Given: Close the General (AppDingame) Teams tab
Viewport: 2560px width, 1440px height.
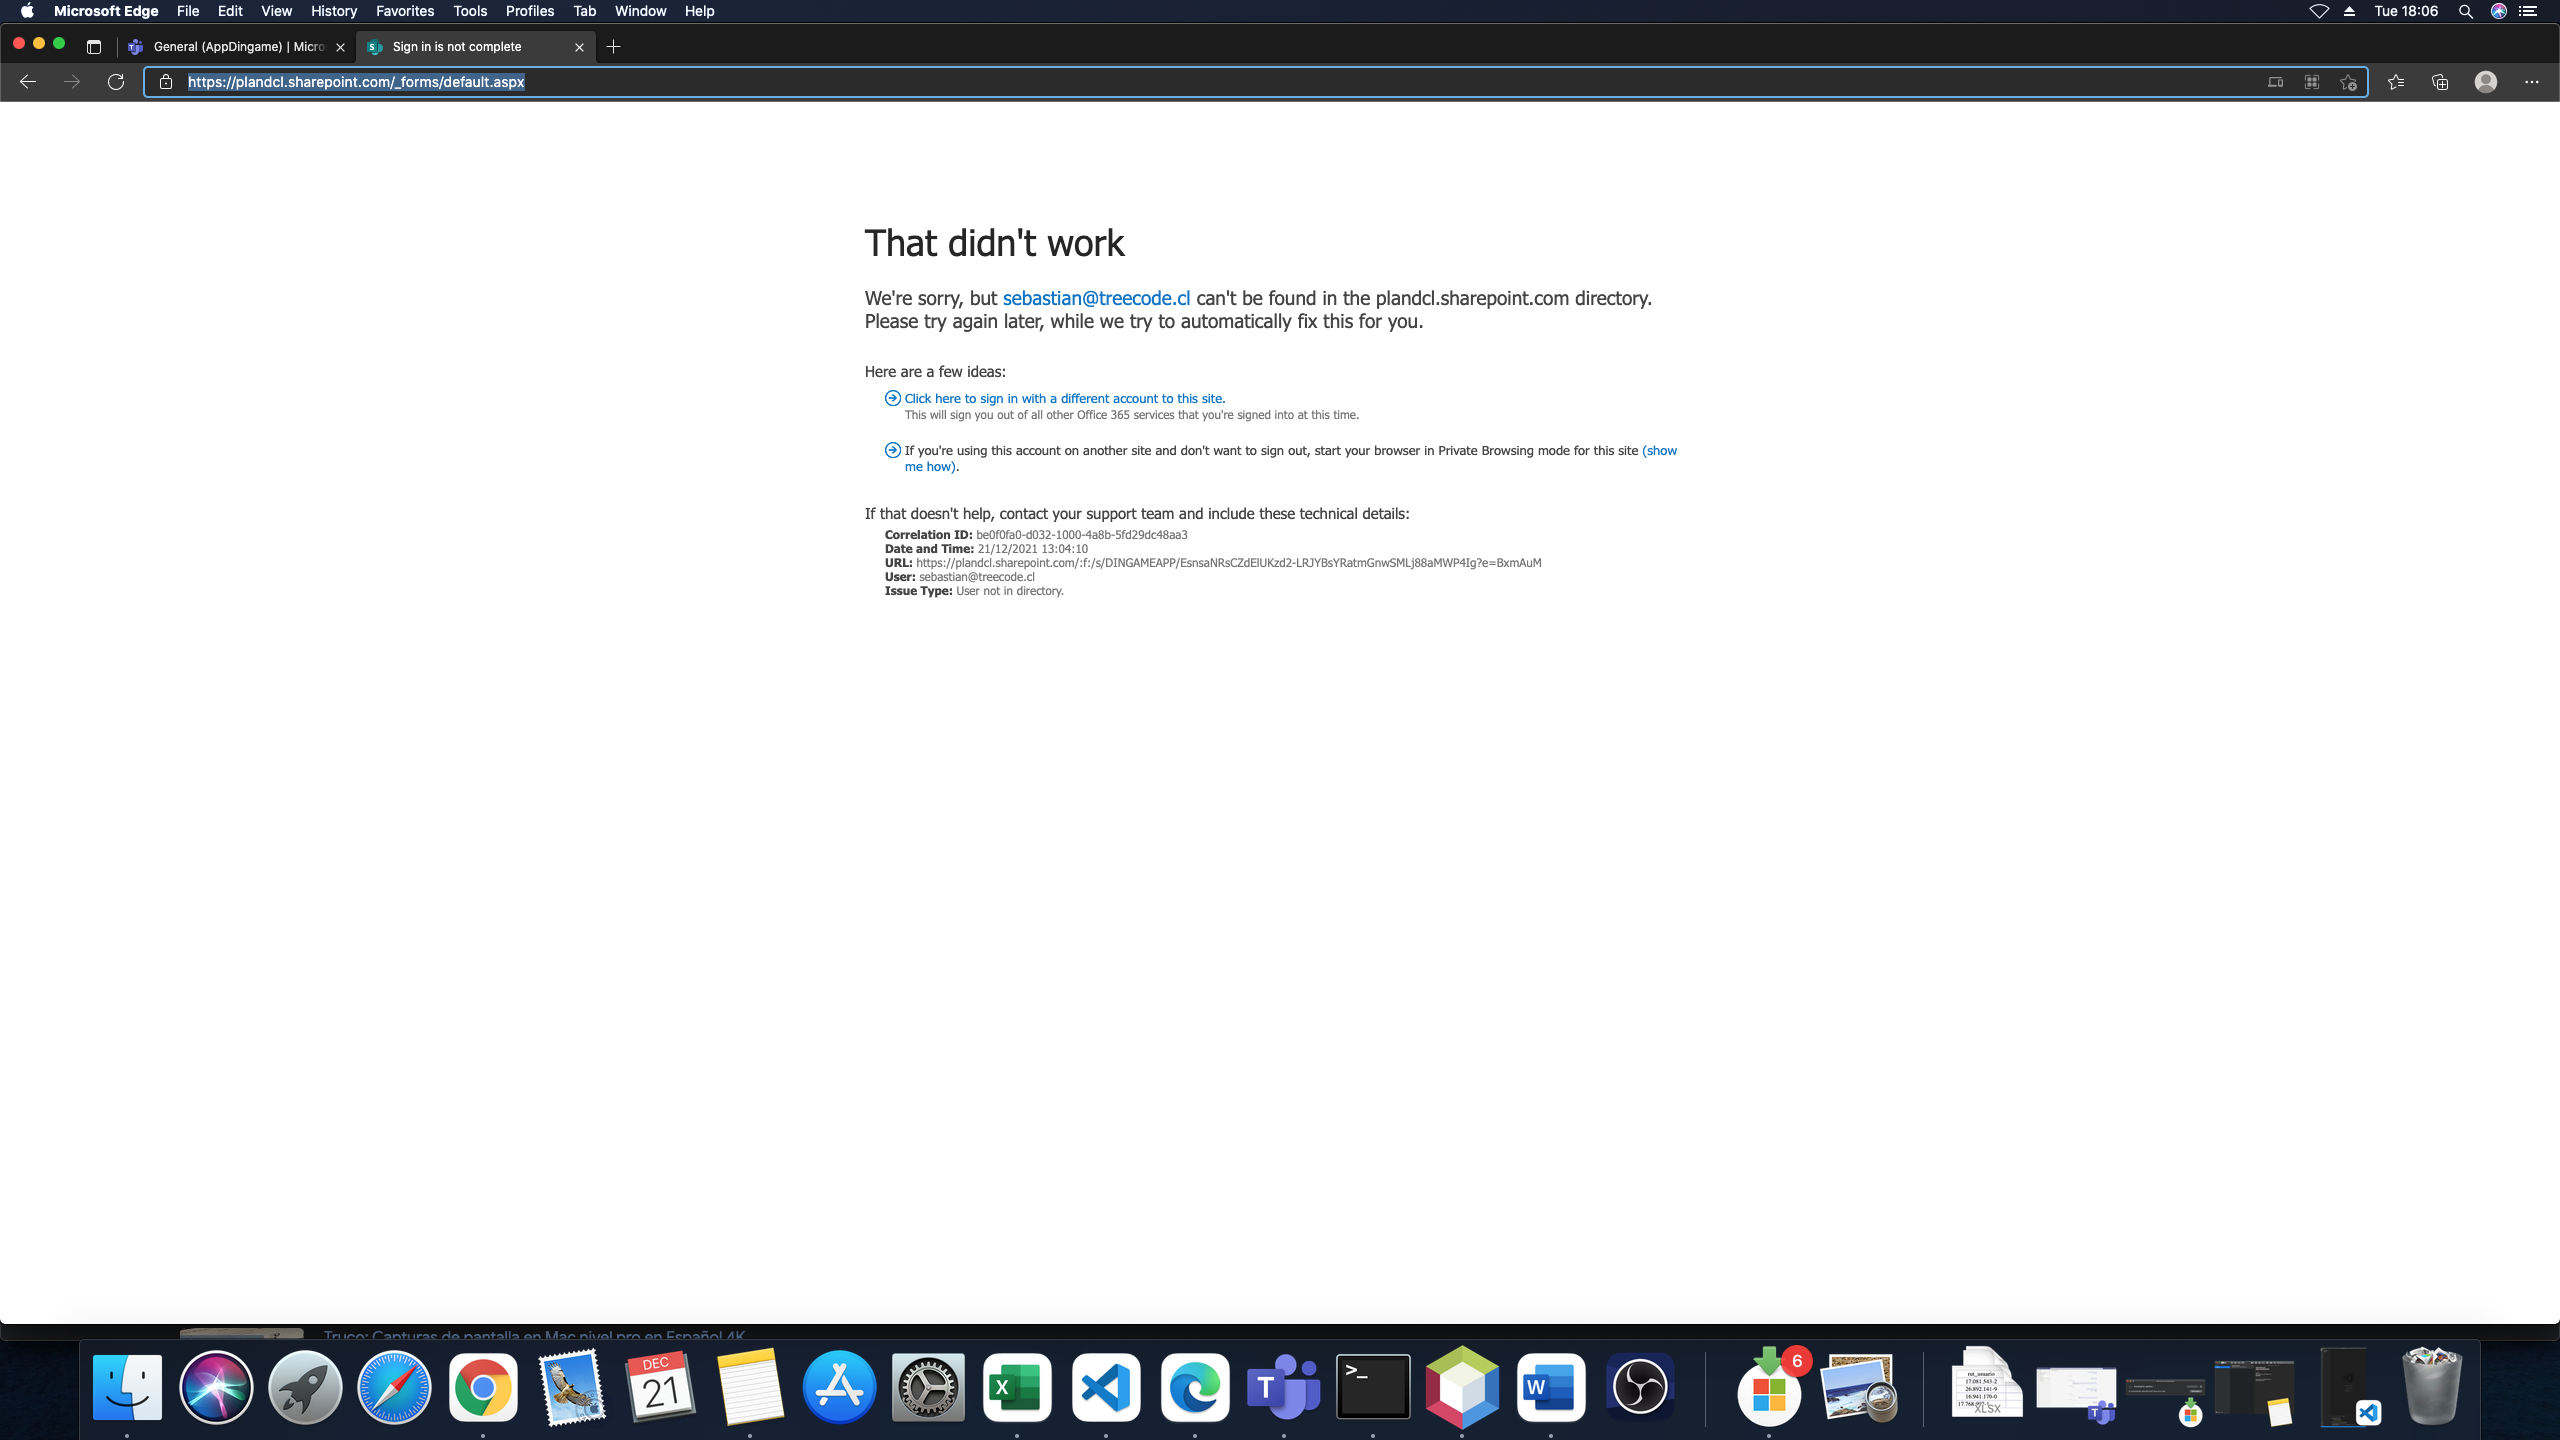Looking at the screenshot, I should tap(340, 47).
